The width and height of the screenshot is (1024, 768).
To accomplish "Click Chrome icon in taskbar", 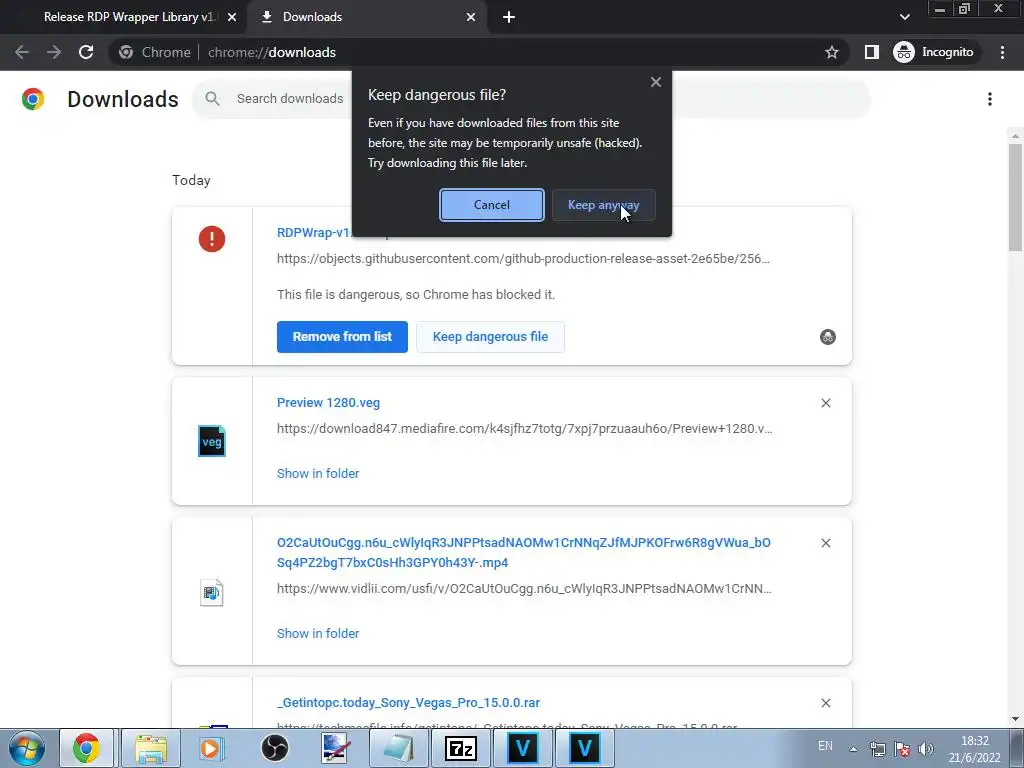I will 86,748.
